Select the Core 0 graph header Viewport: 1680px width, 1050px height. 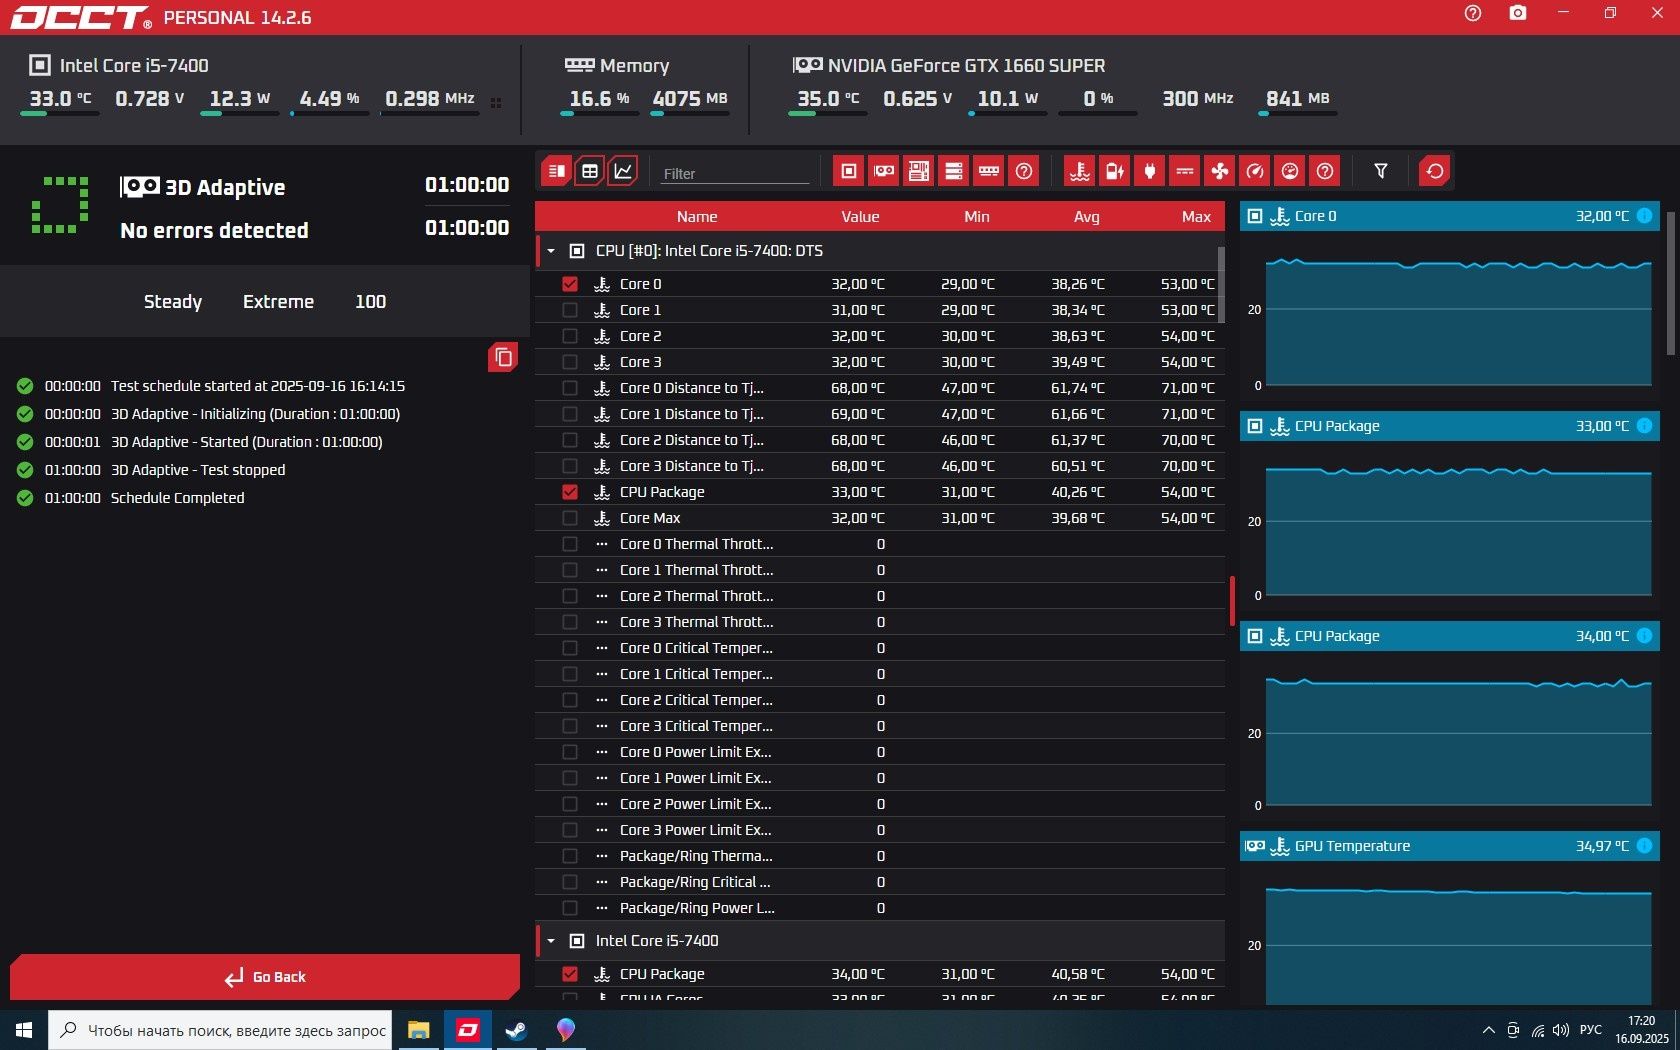pos(1450,216)
